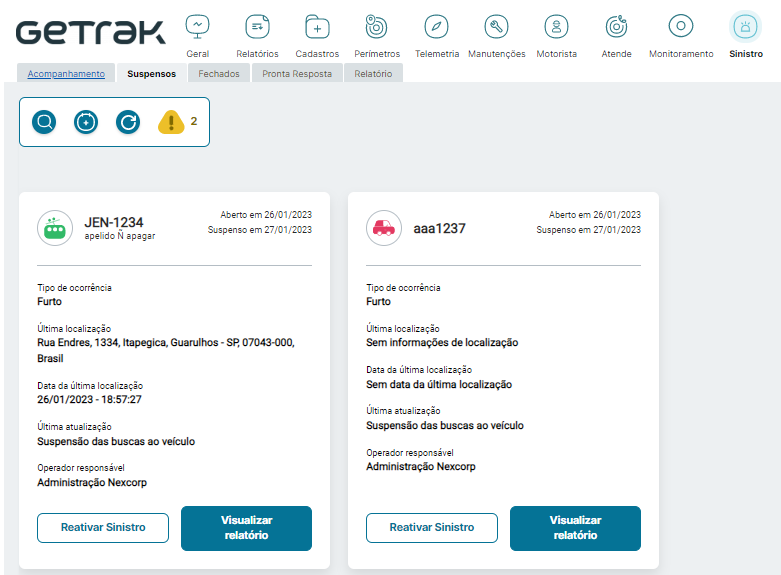Viewport: 781px width, 575px height.
Task: Click 'Aberto em 26/01/2023' in JEN-1234 card
Action: [x=266, y=215]
